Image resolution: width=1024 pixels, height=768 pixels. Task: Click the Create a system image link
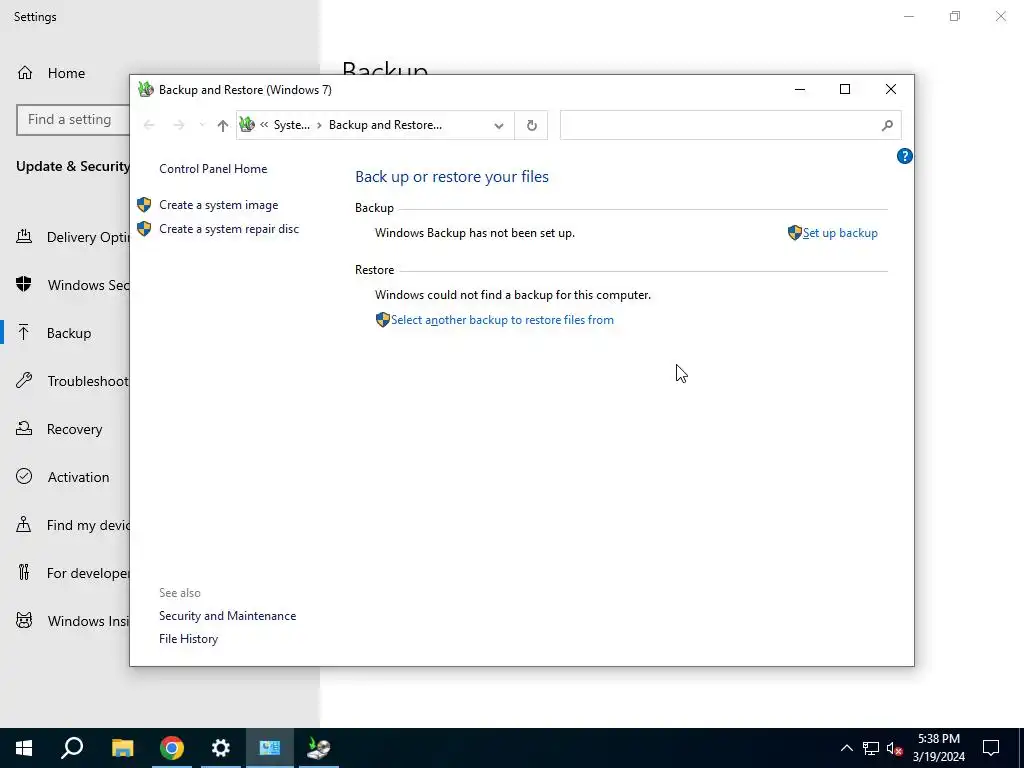(219, 205)
